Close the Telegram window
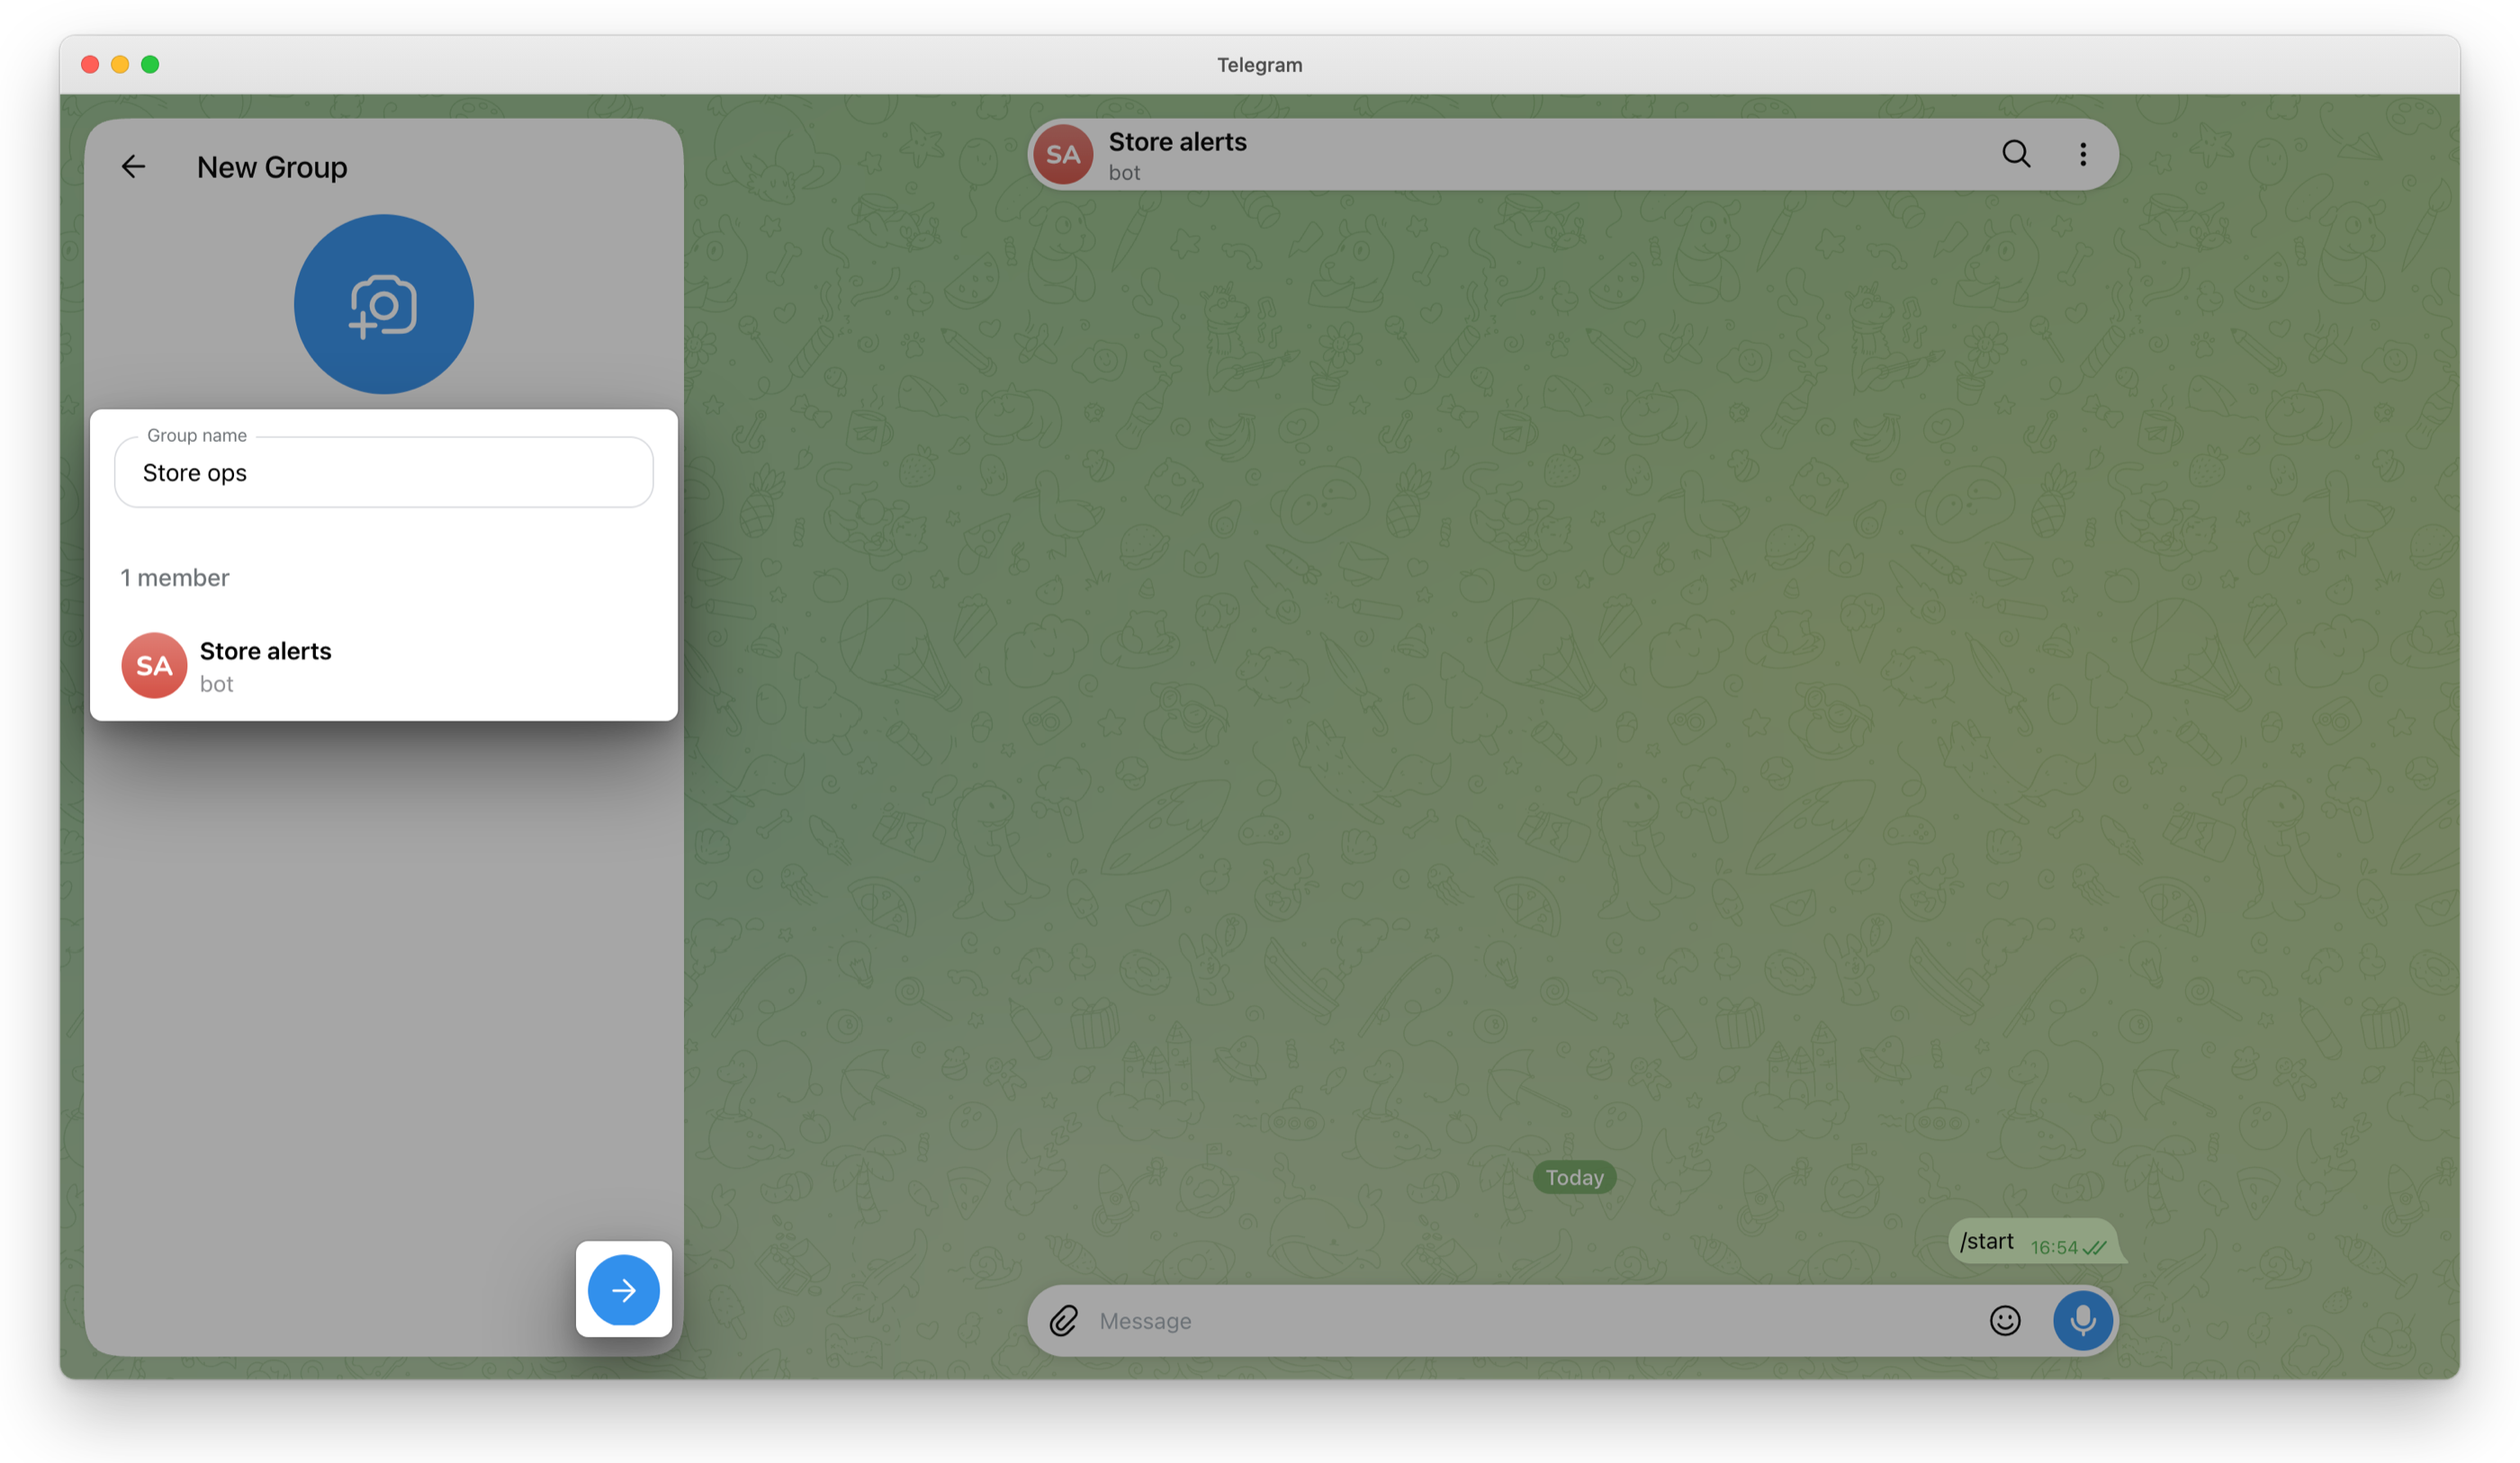This screenshot has height=1463, width=2520. [90, 65]
